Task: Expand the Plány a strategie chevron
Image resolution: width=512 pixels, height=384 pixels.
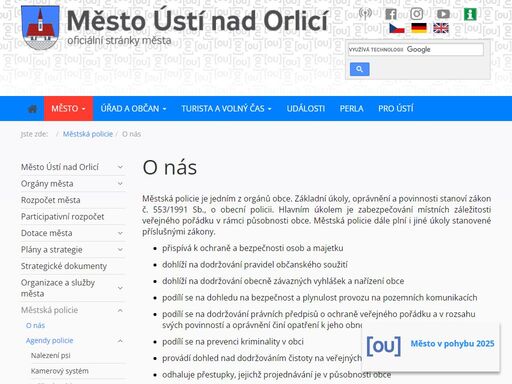Action: (x=120, y=250)
